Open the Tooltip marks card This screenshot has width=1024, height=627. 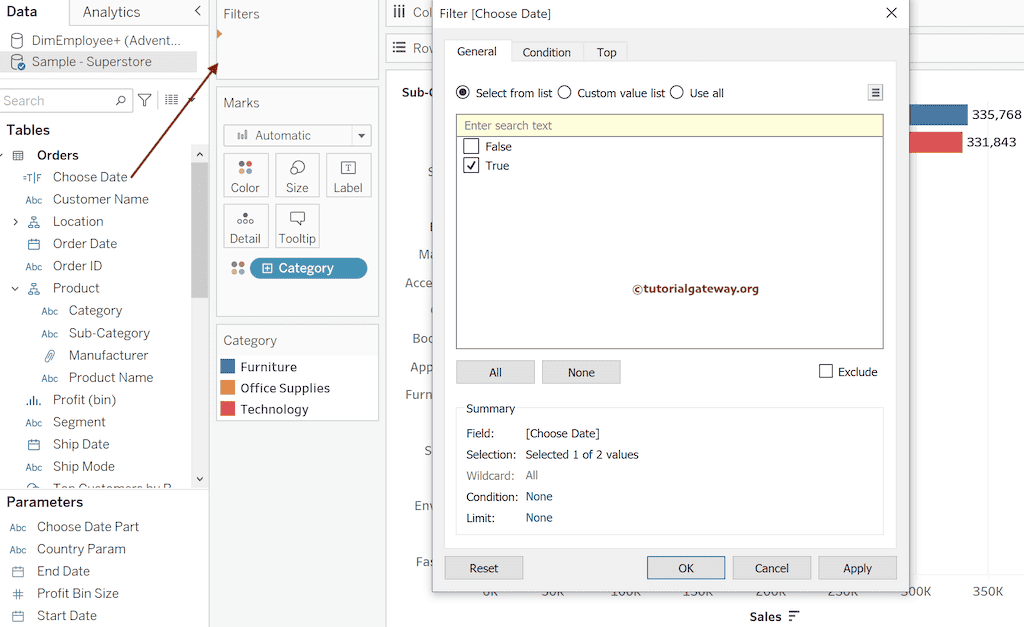[x=297, y=226]
